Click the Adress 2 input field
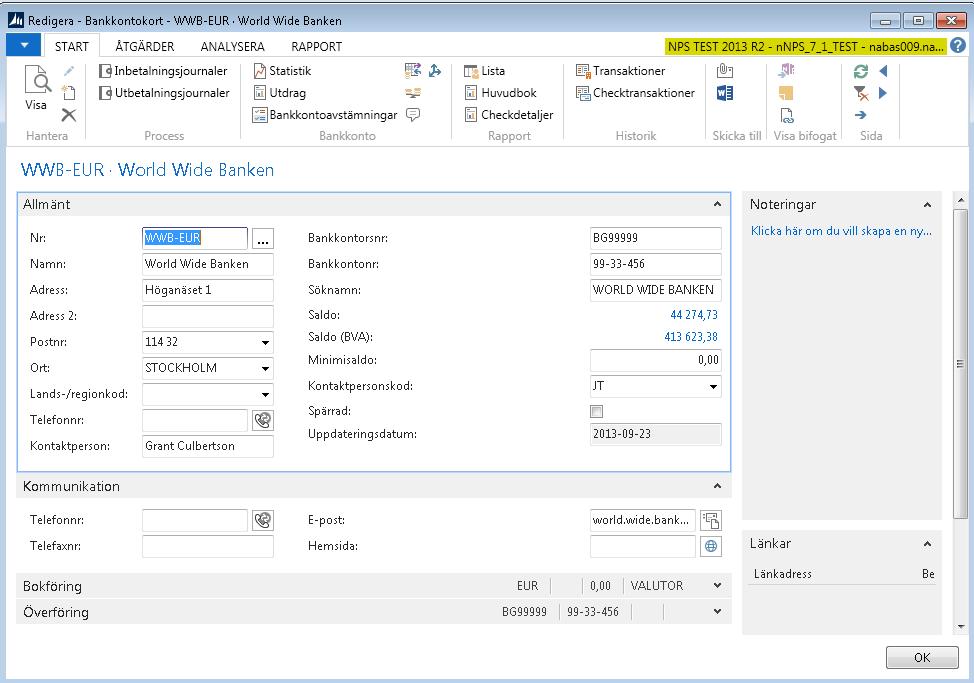Screen dimensions: 974x683 click(x=207, y=316)
